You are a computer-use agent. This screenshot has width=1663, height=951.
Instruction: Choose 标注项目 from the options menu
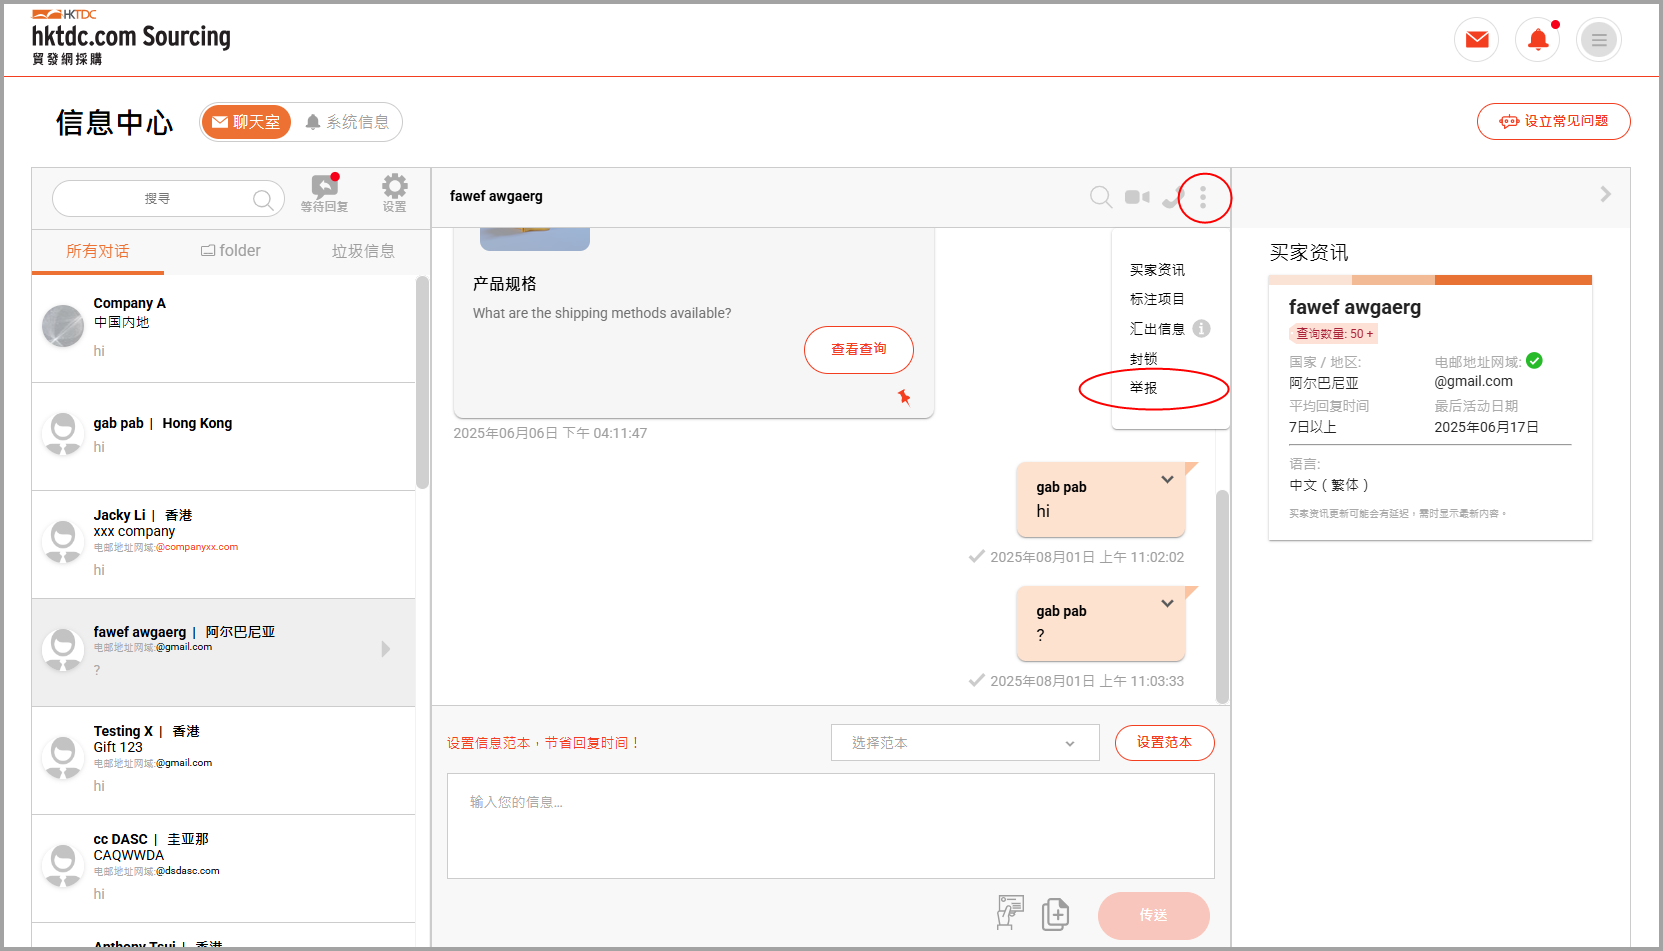click(x=1157, y=299)
